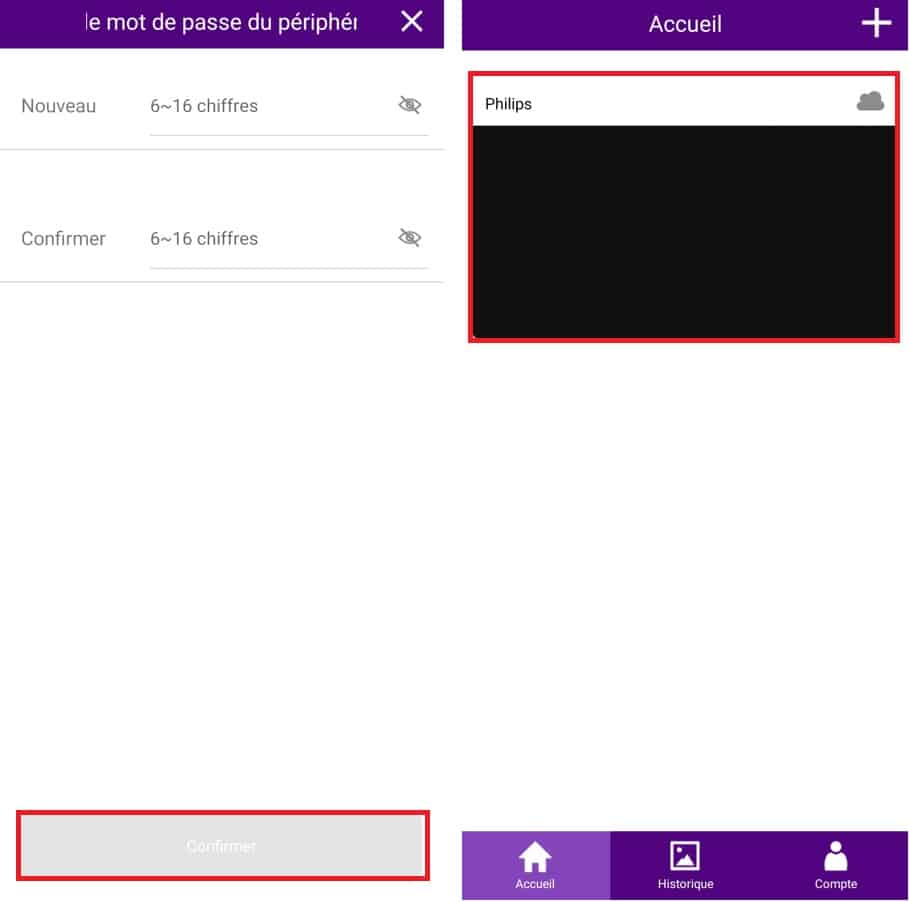Switch to the Compte tab label
This screenshot has width=909, height=902.
(x=835, y=884)
